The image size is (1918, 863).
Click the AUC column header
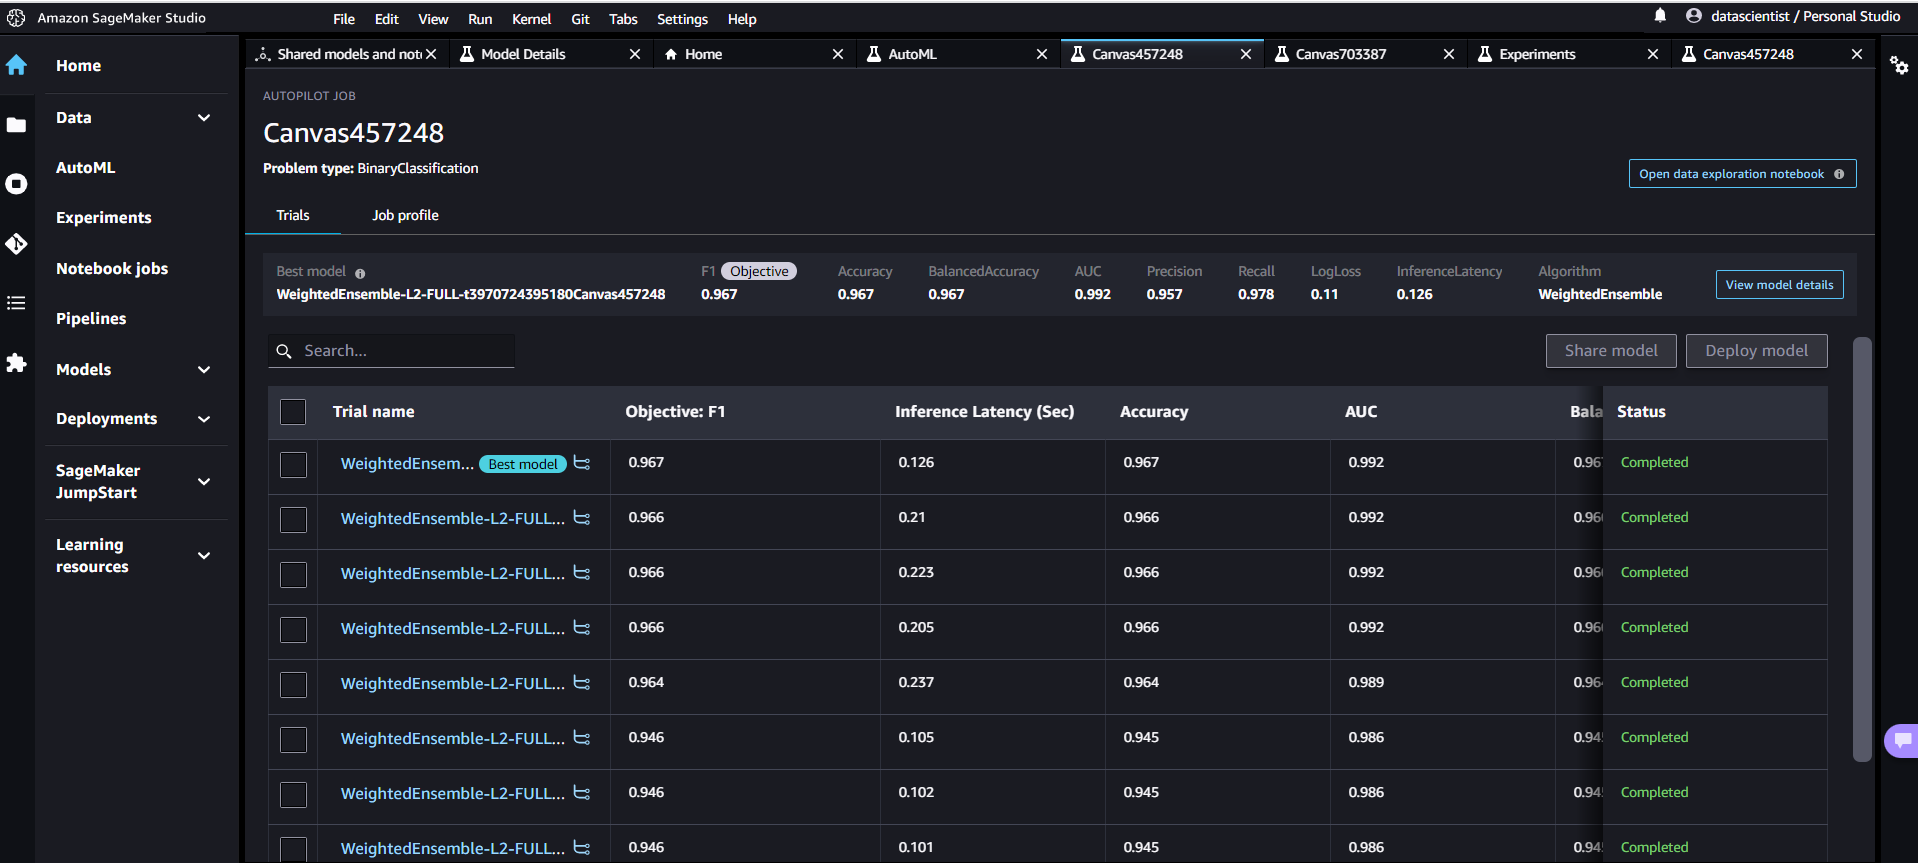tap(1361, 412)
